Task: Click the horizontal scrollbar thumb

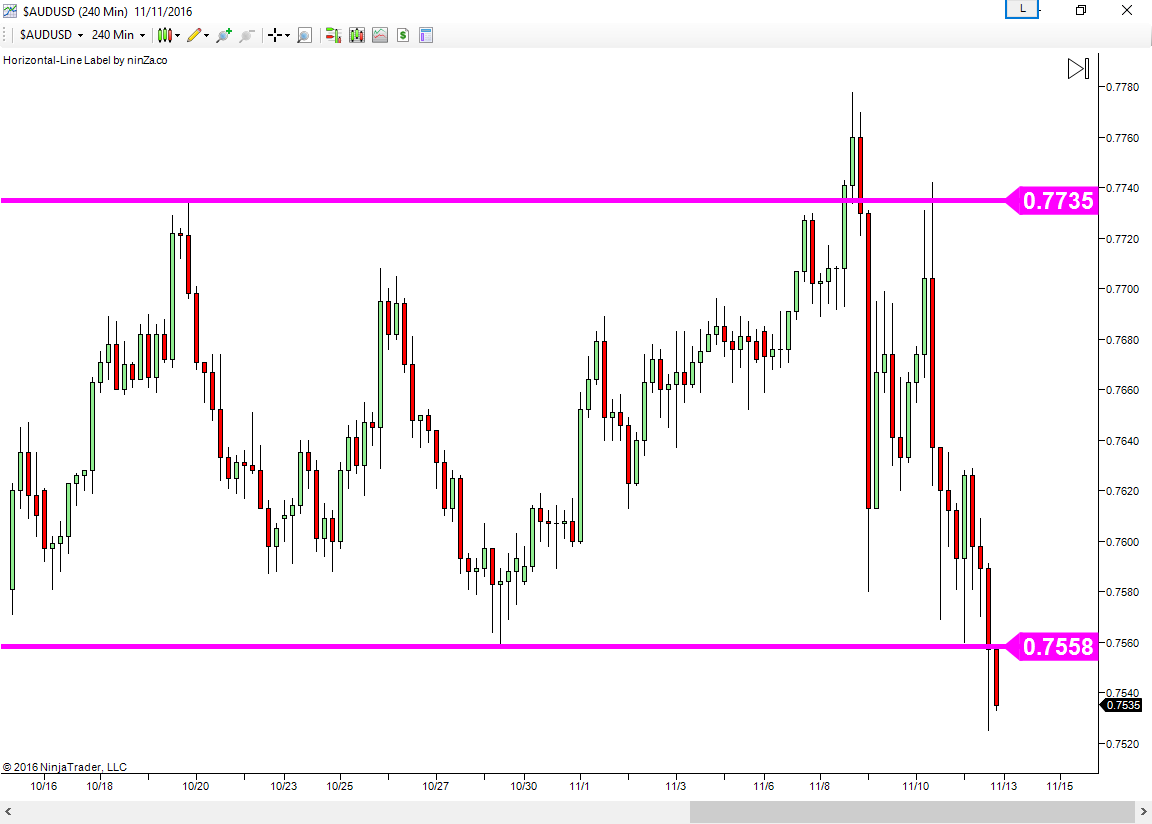Action: click(x=912, y=812)
